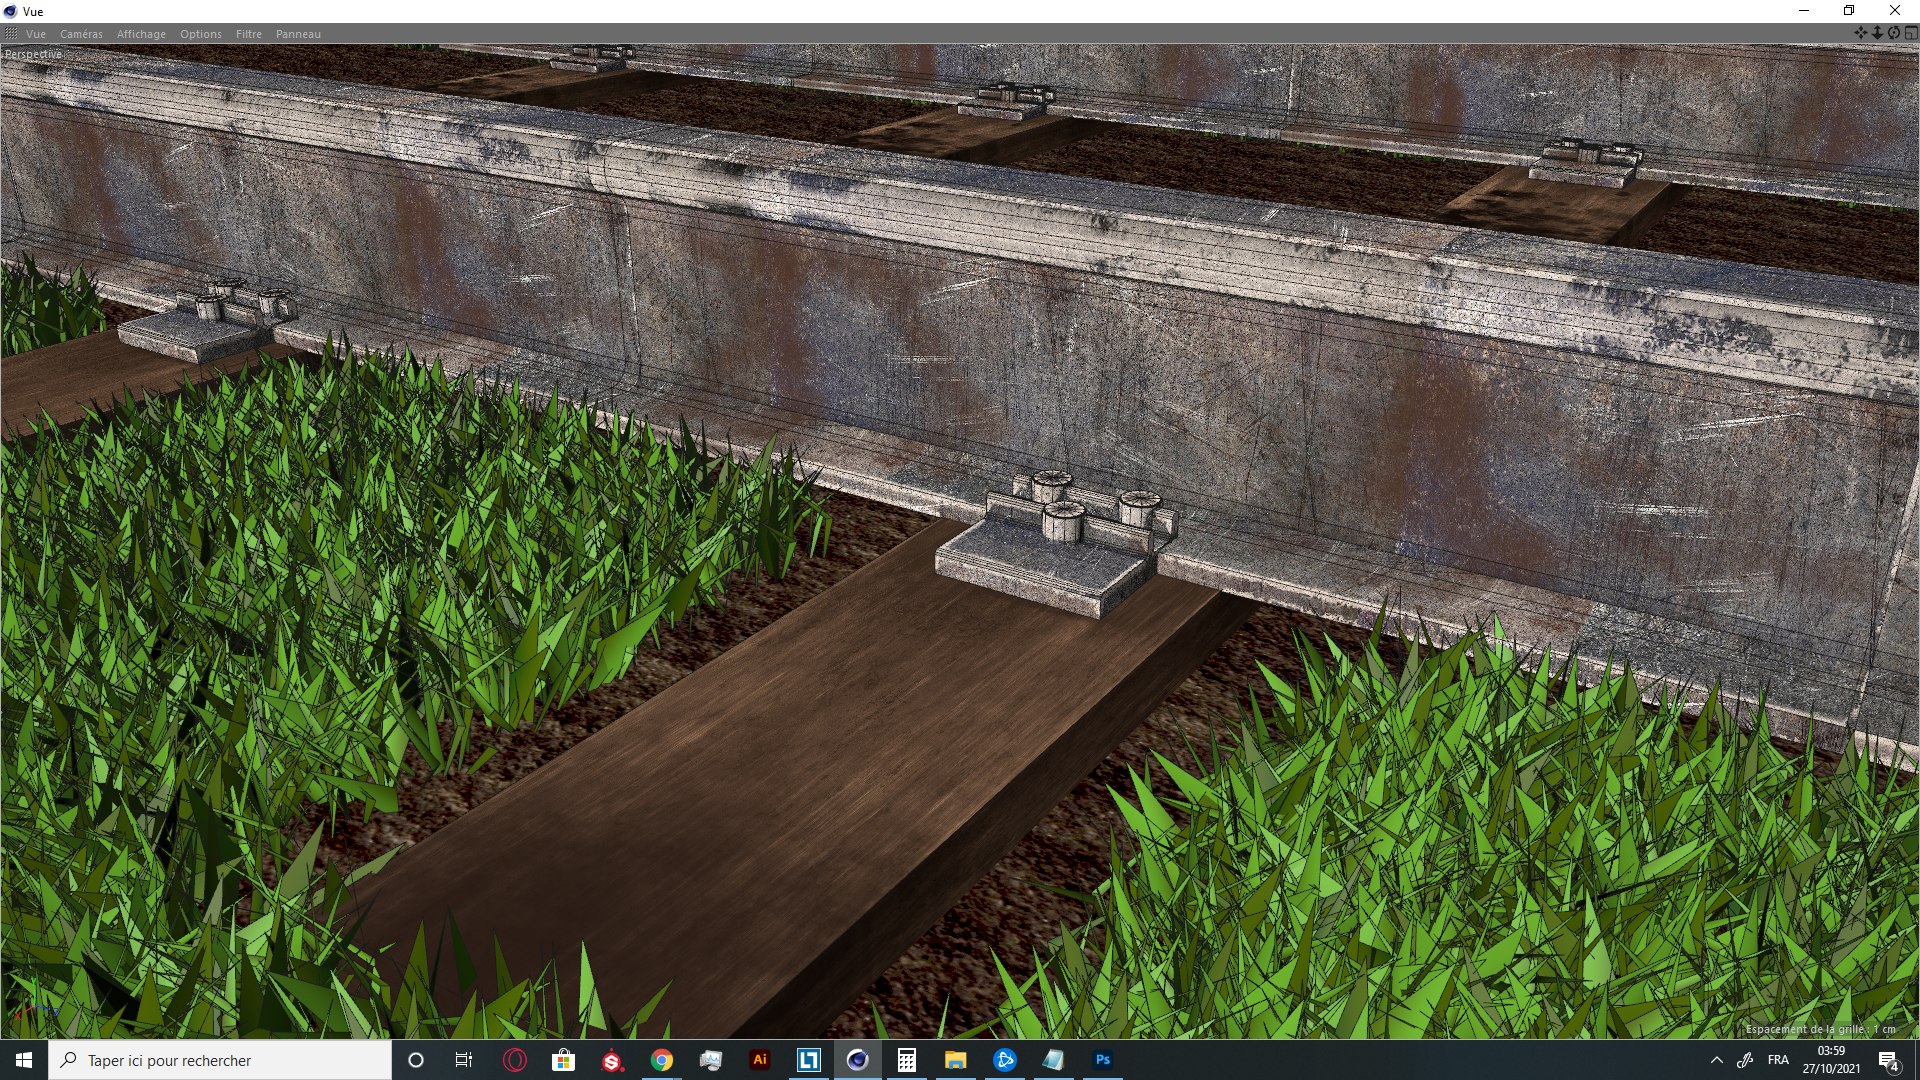This screenshot has height=1080, width=1920.
Task: Switch to Cinema 4D in the taskbar
Action: click(x=858, y=1060)
